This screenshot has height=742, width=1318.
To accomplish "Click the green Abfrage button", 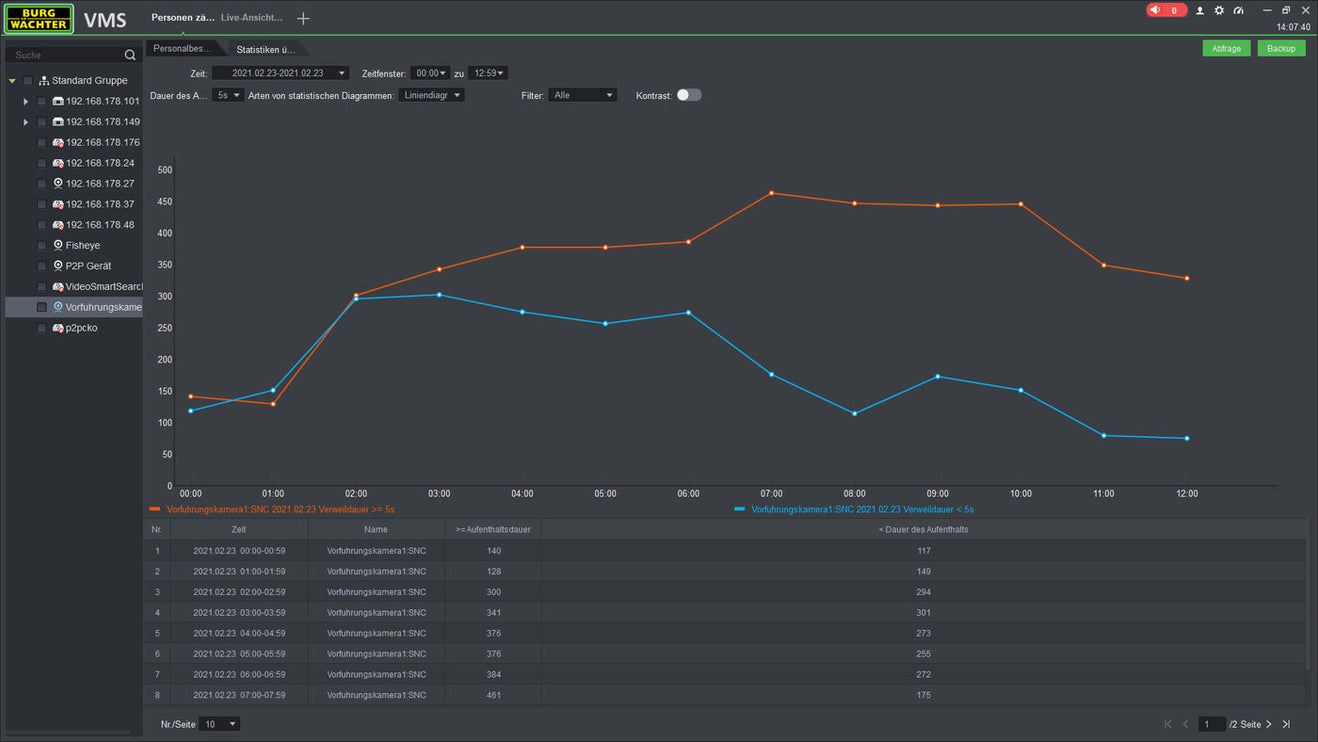I will (x=1226, y=48).
